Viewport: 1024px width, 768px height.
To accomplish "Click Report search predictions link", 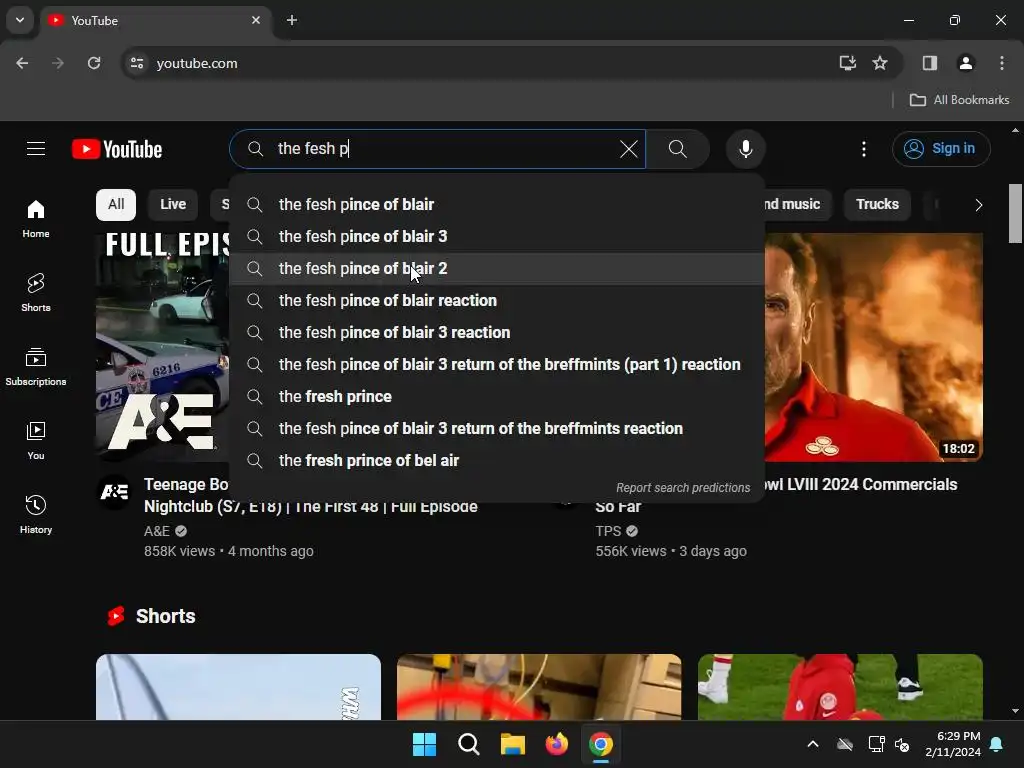I will click(x=682, y=488).
